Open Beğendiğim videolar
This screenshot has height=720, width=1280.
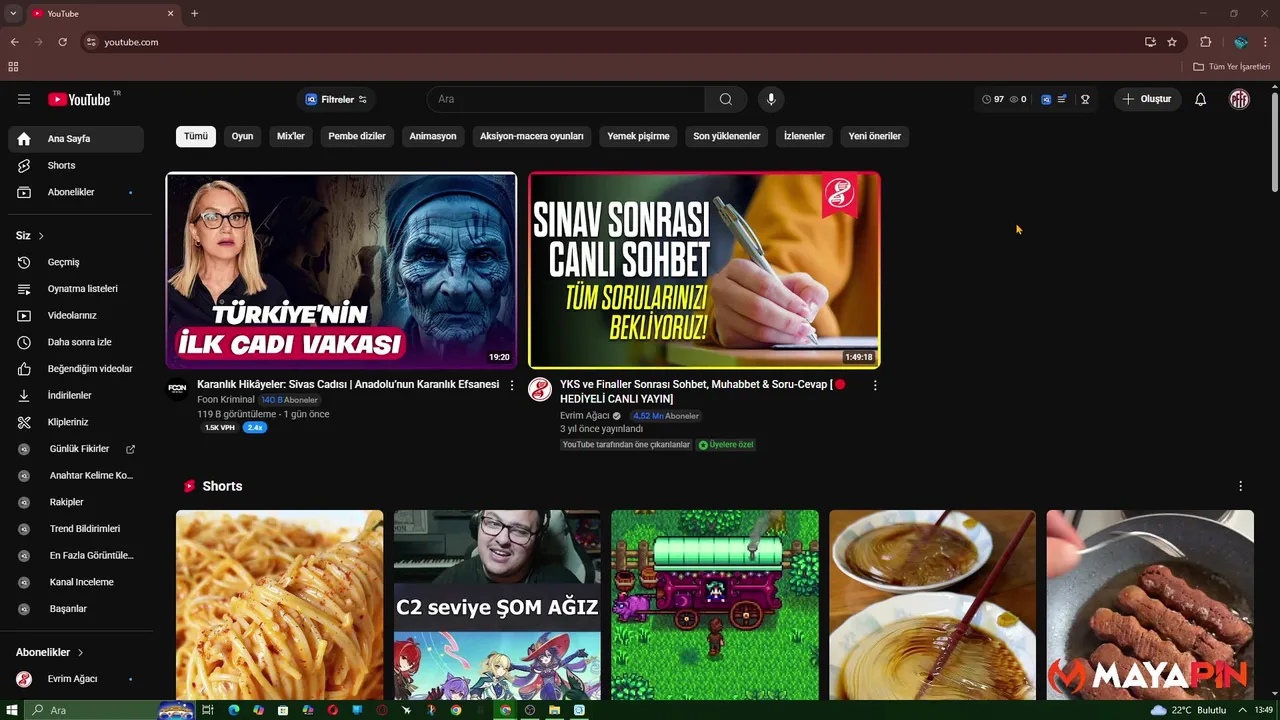(x=76, y=369)
